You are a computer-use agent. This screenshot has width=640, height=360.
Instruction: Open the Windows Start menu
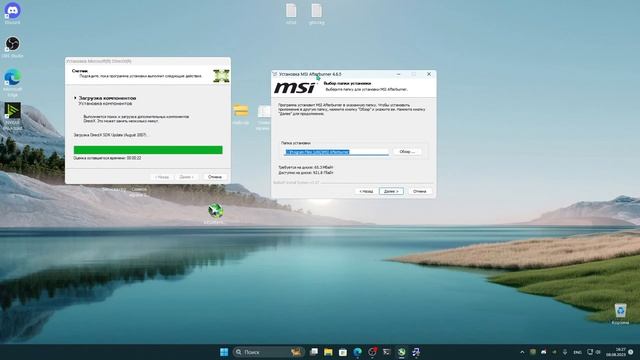224,352
